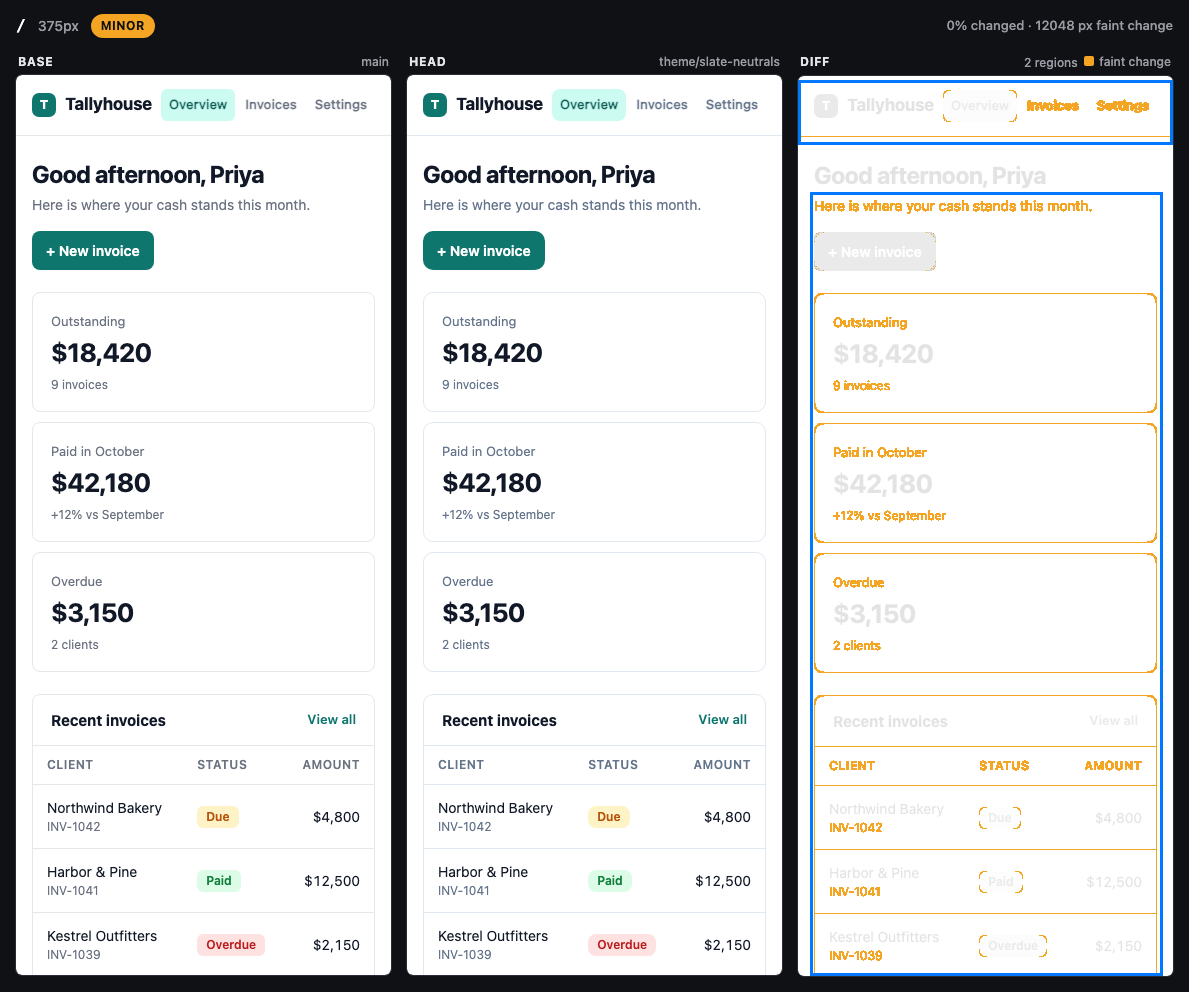Click the 2 regions label above DIFF

[1050, 62]
